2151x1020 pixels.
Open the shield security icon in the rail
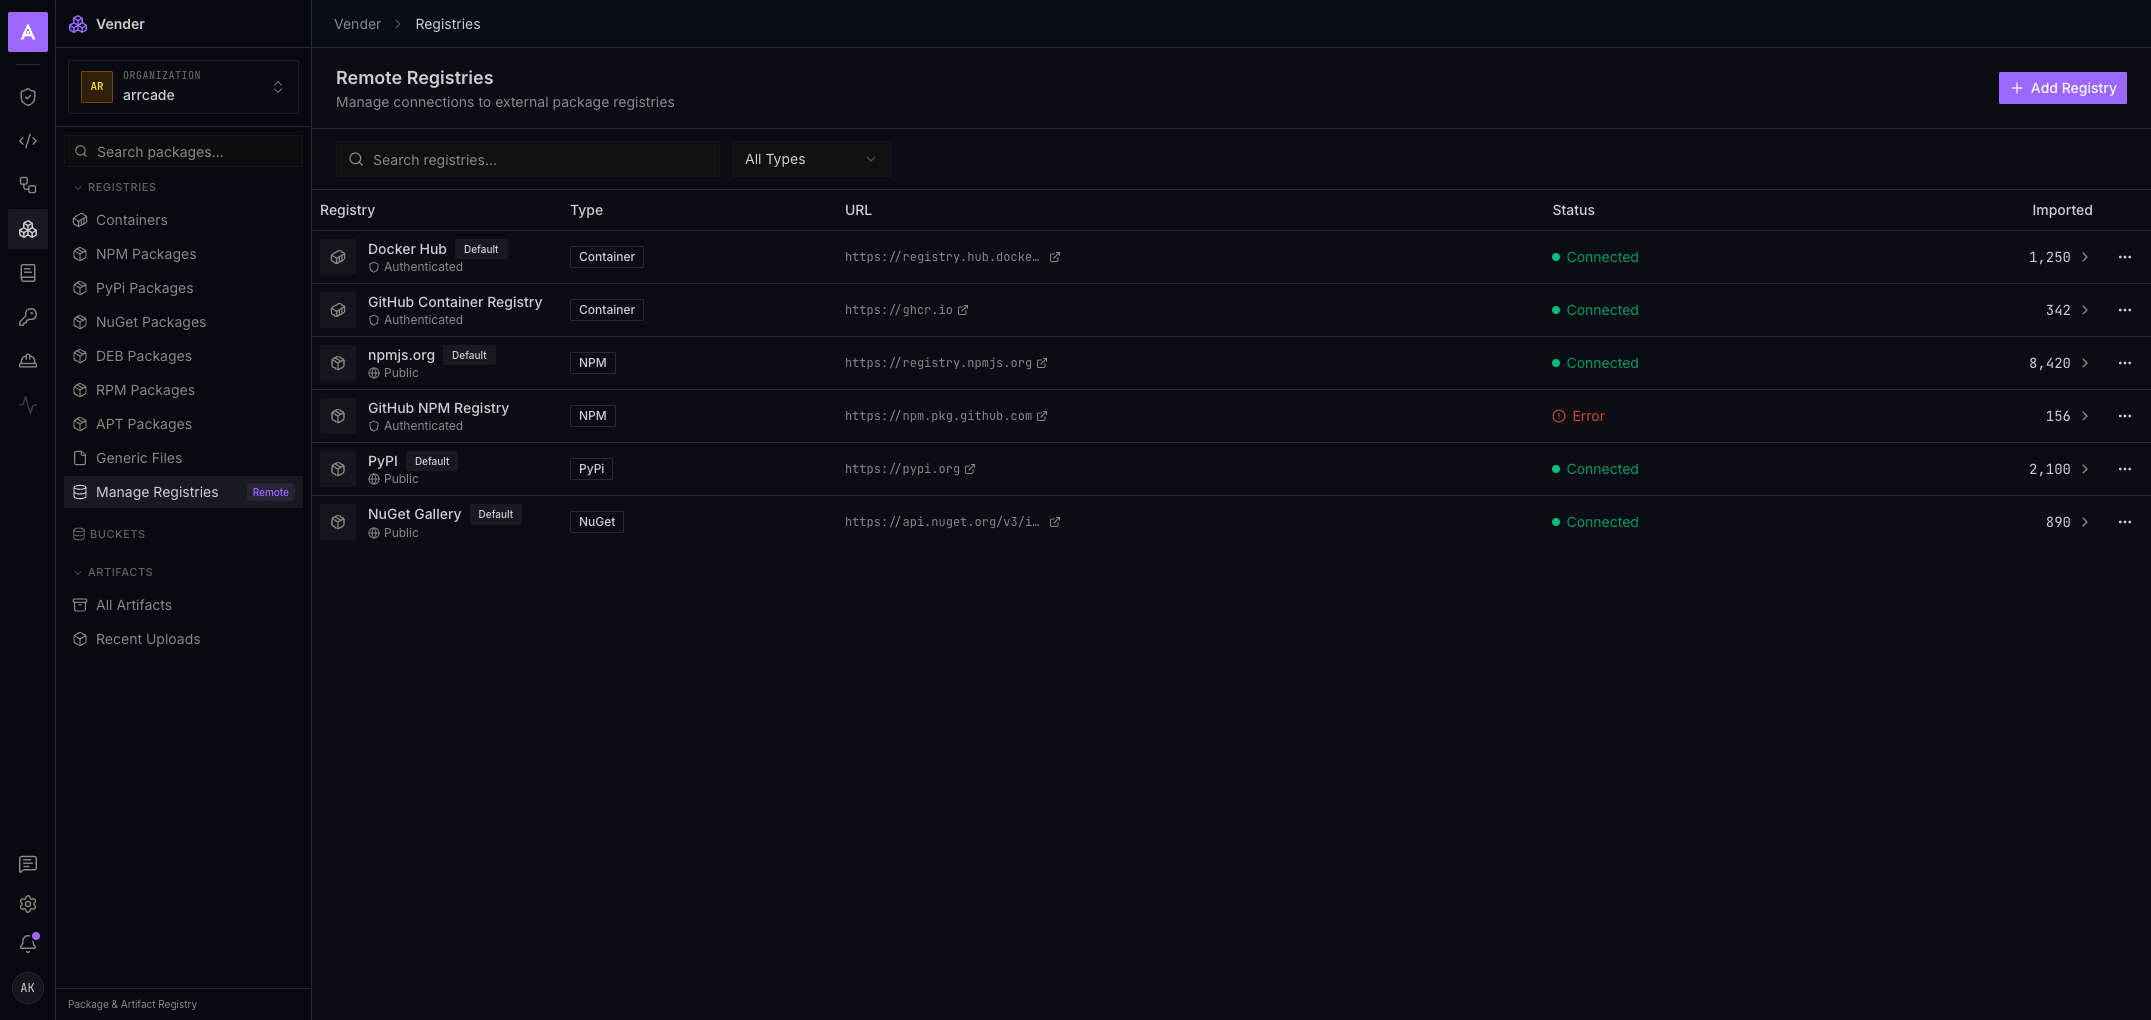(28, 97)
